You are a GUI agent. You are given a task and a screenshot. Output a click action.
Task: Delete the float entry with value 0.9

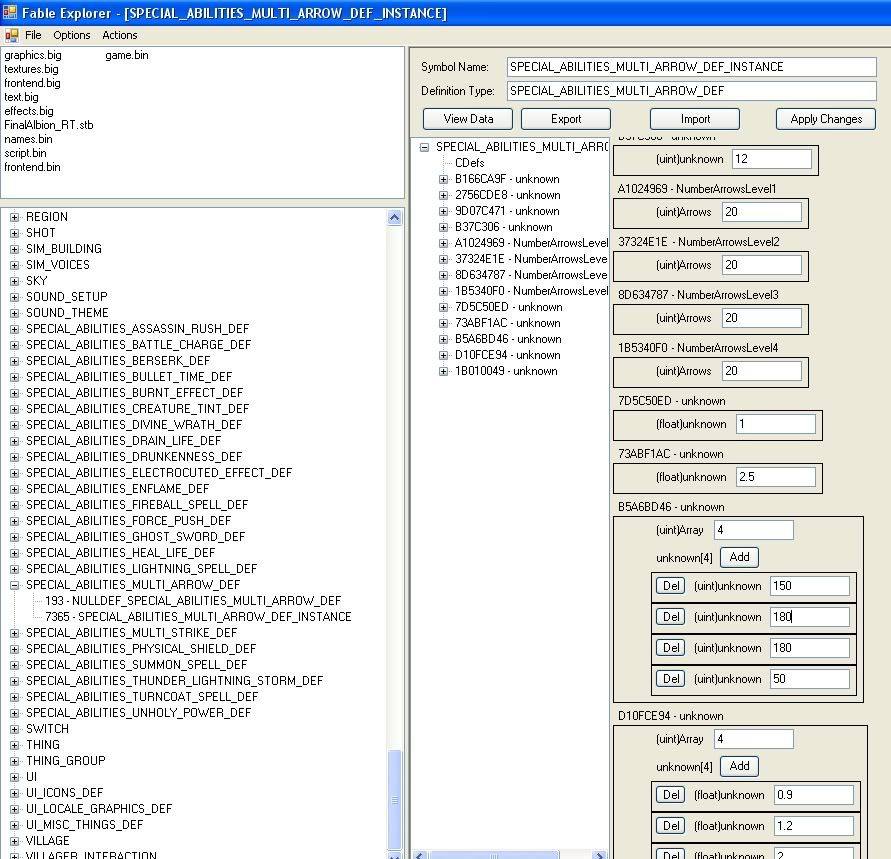671,795
